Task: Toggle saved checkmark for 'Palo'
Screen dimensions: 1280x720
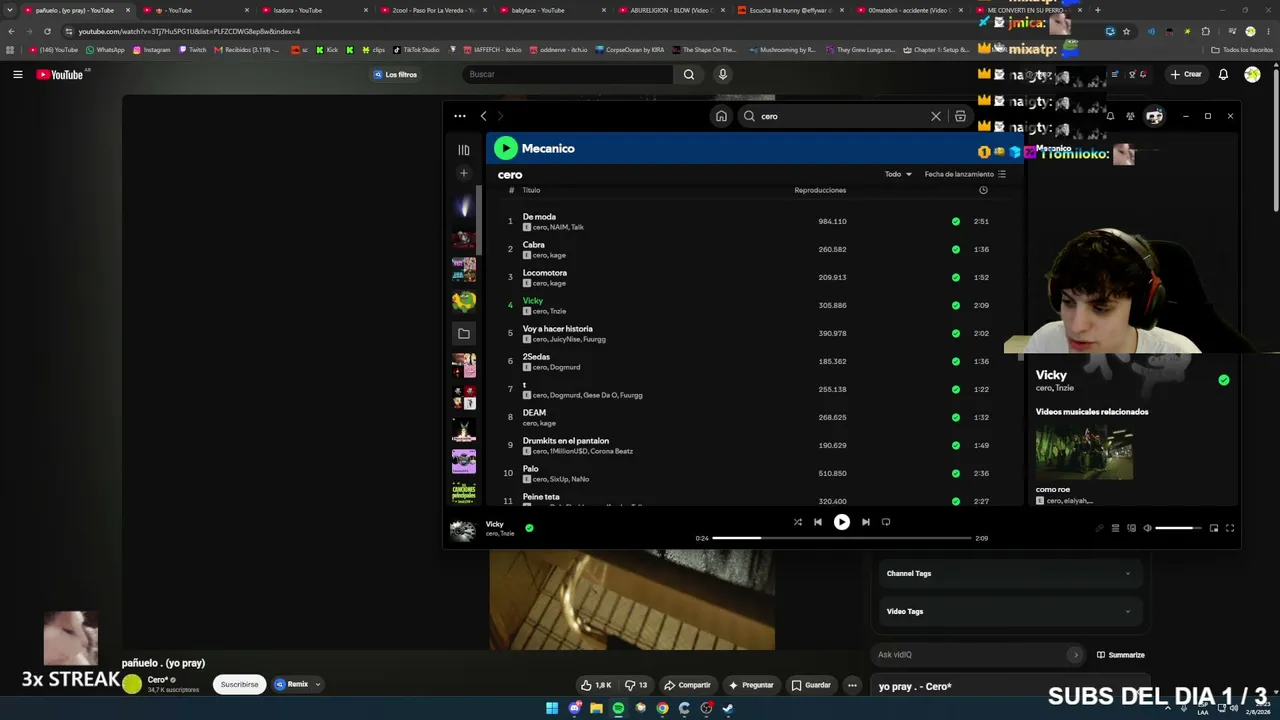Action: (x=956, y=473)
